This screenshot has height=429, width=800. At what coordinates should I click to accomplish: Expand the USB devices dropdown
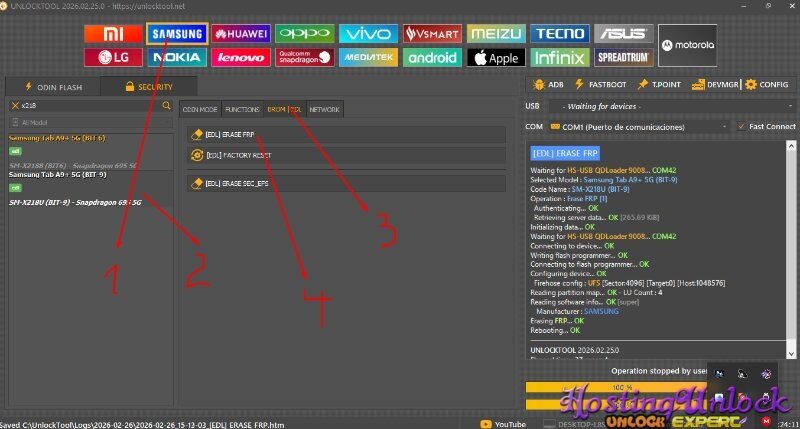(672, 106)
